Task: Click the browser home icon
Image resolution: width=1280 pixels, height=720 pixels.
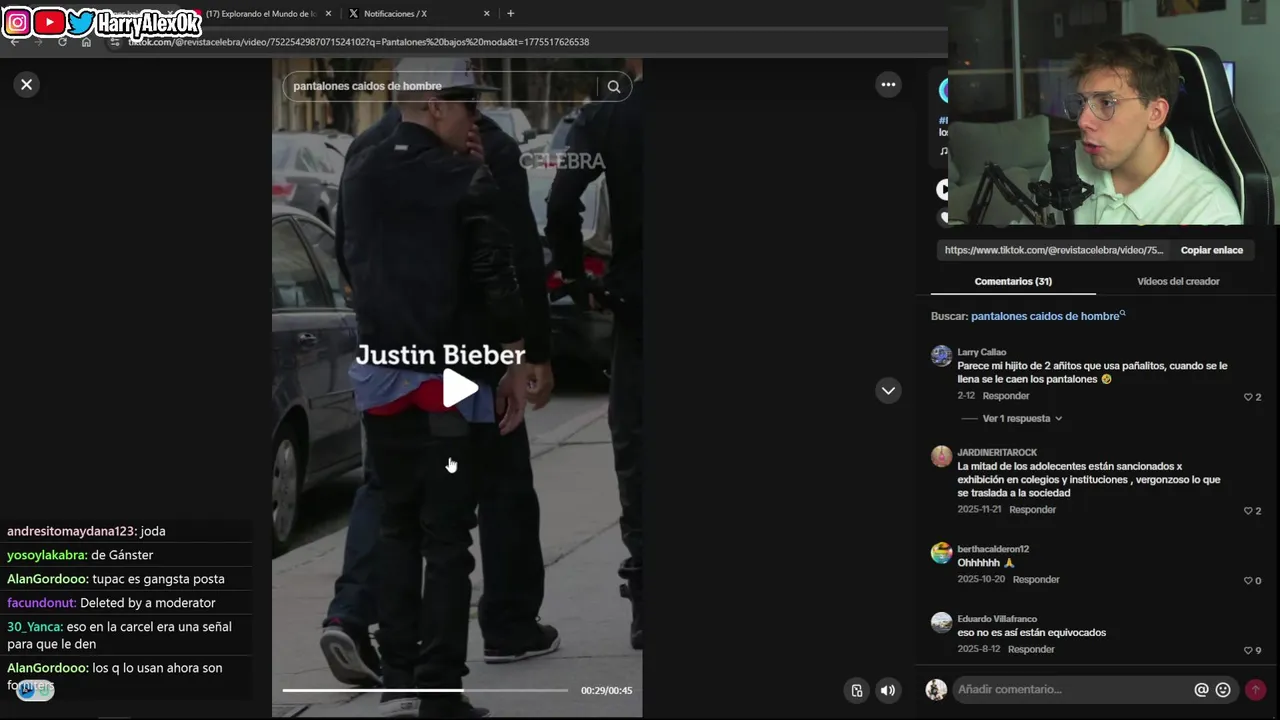Action: click(86, 42)
